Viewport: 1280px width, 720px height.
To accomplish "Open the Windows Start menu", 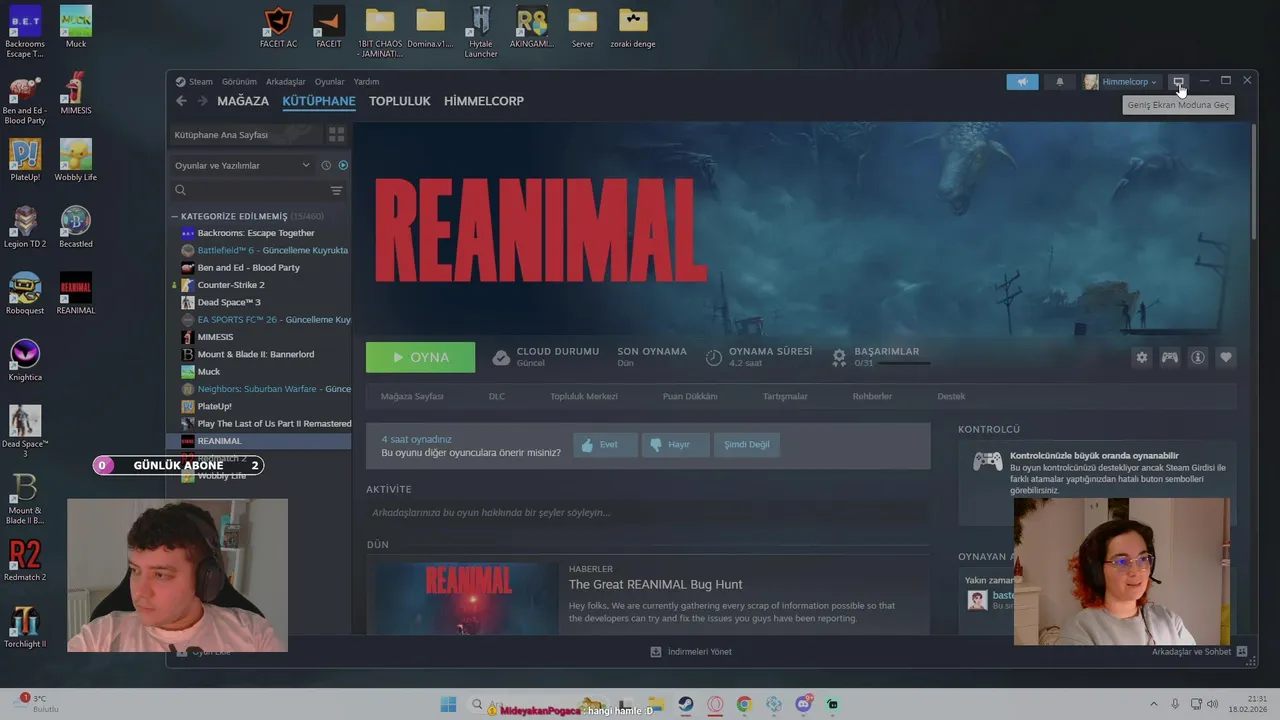I will [448, 704].
